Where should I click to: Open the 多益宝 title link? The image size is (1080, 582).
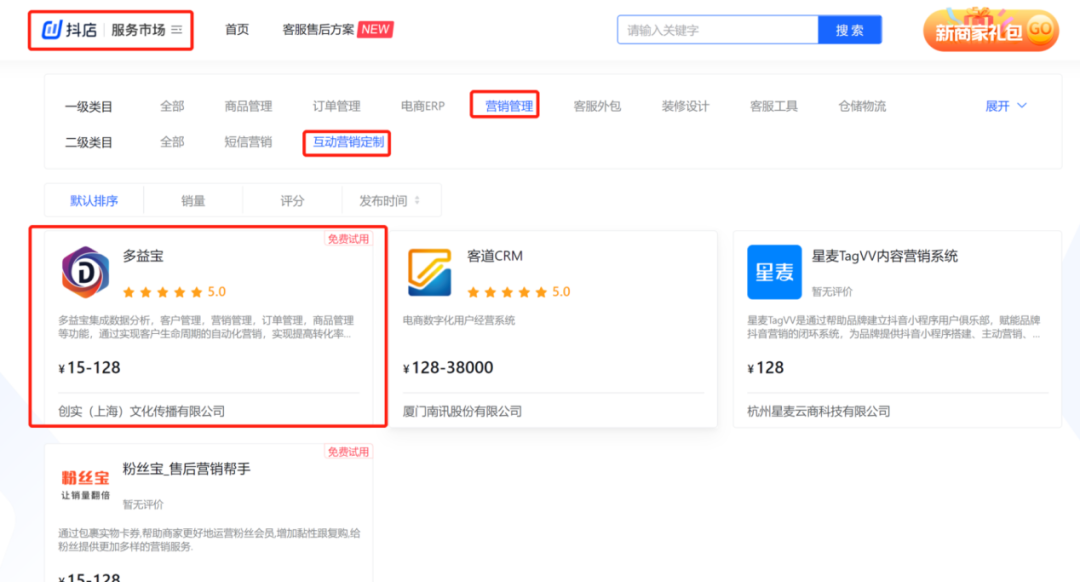pos(143,256)
